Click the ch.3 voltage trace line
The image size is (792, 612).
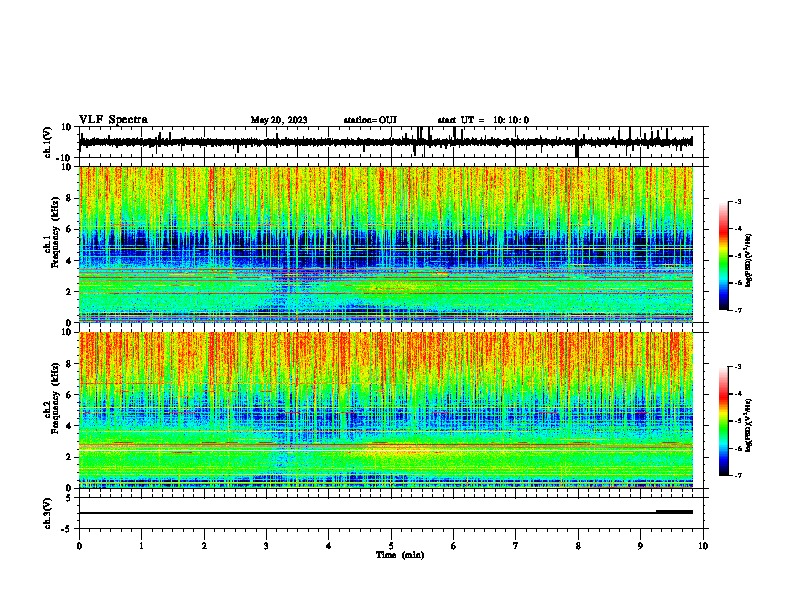coord(386,513)
